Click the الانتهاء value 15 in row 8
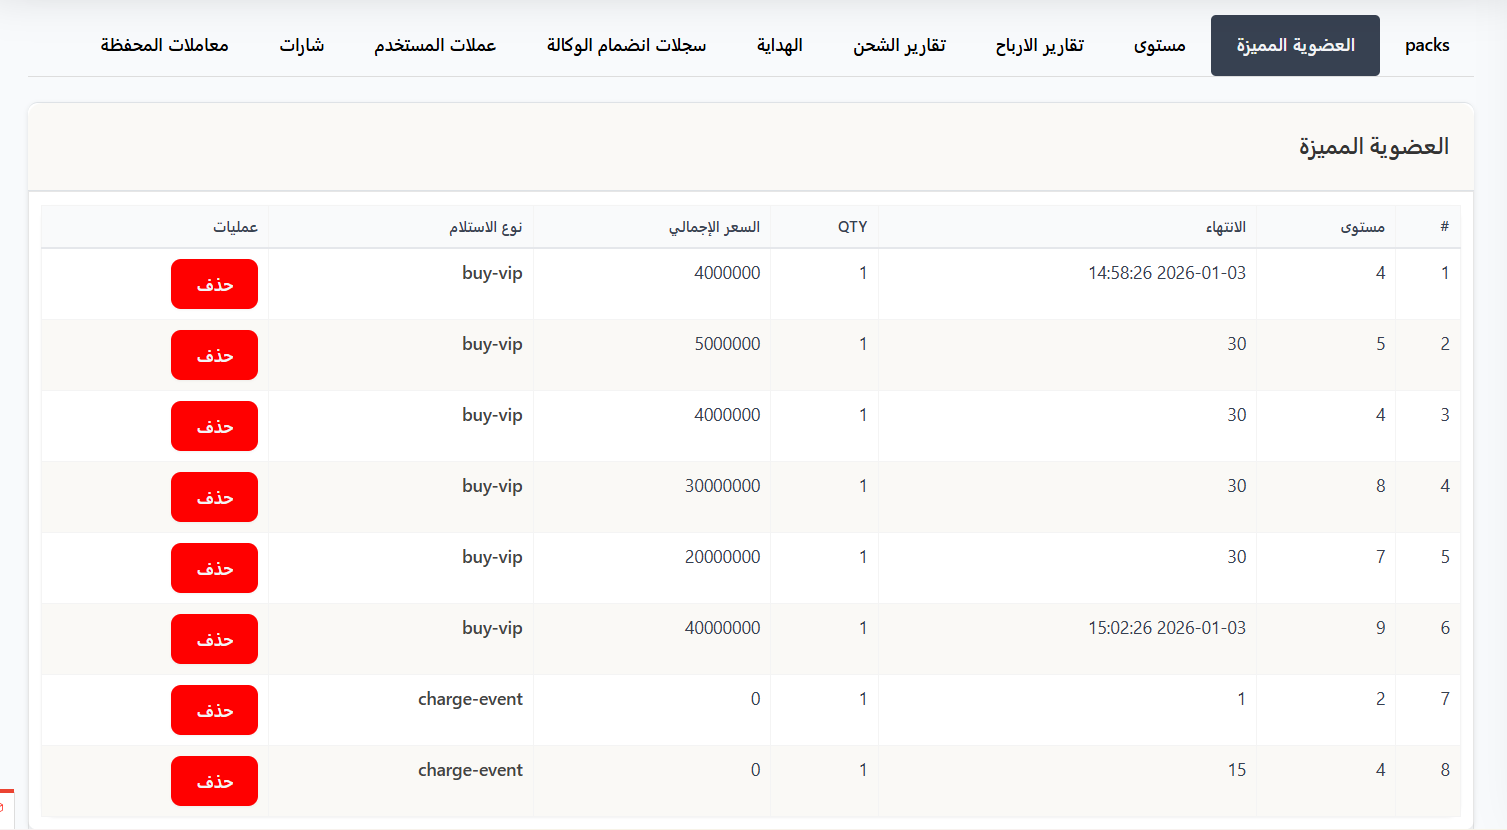 coord(1237,770)
